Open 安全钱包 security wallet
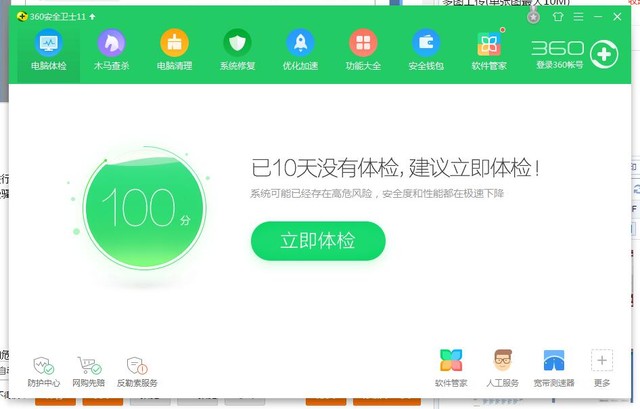Screen dimensions: 640x409 [x=426, y=51]
